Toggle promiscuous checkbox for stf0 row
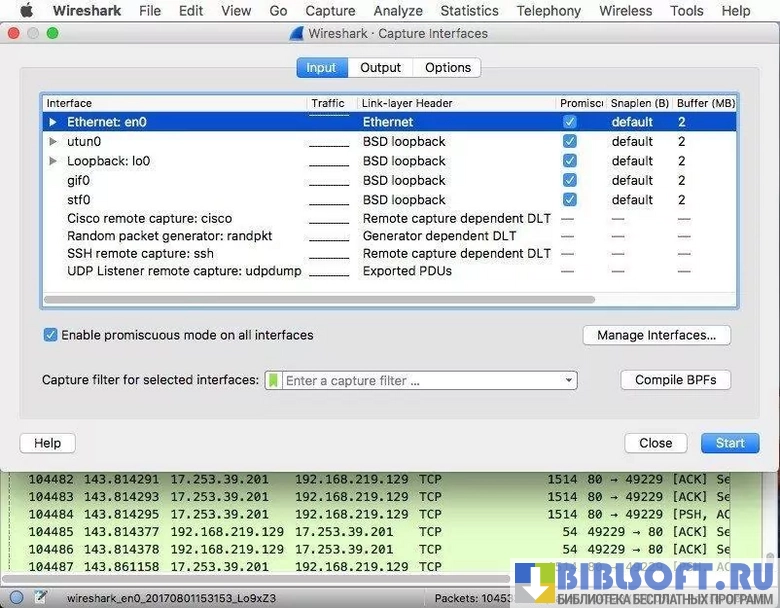Viewport: 780px width, 608px height. 569,200
